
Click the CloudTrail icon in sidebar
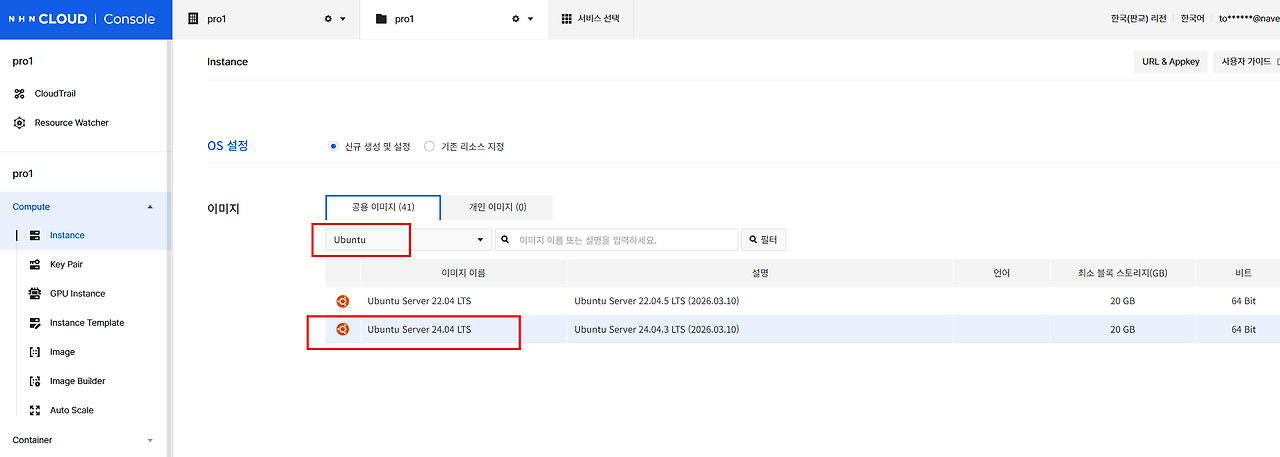coord(19,94)
